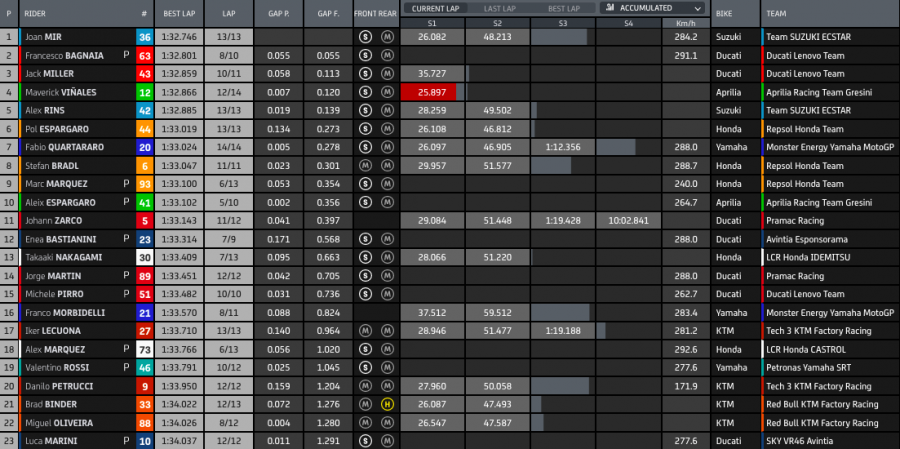The width and height of the screenshot is (900, 449).
Task: Click the Km/h column header
Action: pos(684,21)
